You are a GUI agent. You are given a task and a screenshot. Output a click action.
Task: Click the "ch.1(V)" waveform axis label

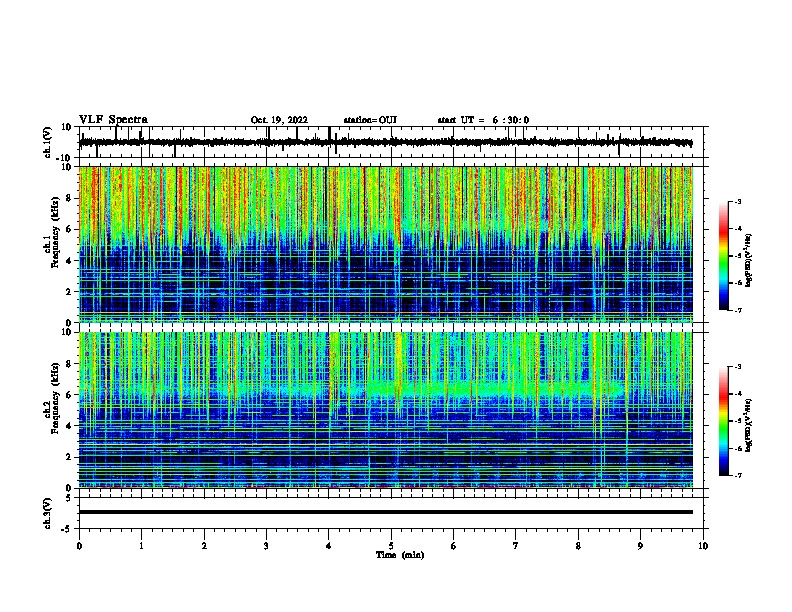click(48, 142)
